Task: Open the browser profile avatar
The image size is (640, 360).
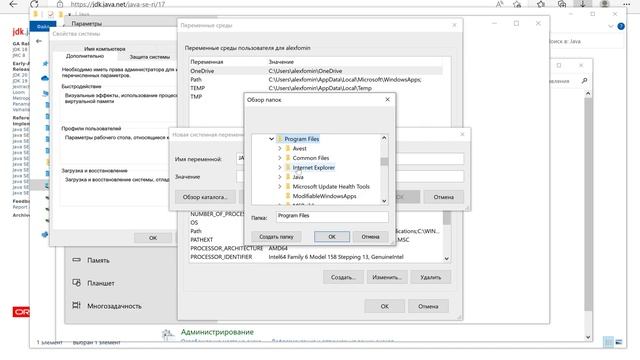Action: (x=604, y=4)
